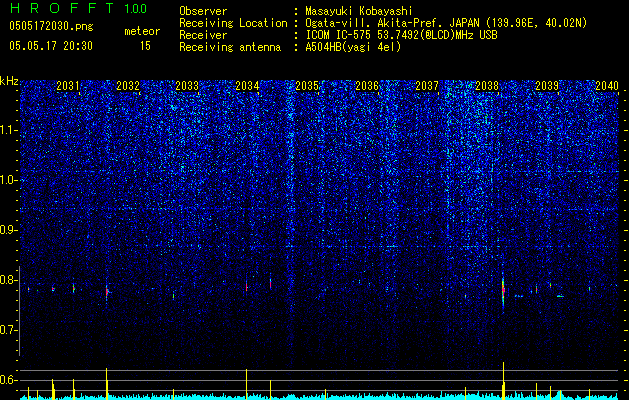Select the timestamp 05.05.17 20:30
The height and width of the screenshot is (400, 629).
pyautogui.click(x=51, y=46)
